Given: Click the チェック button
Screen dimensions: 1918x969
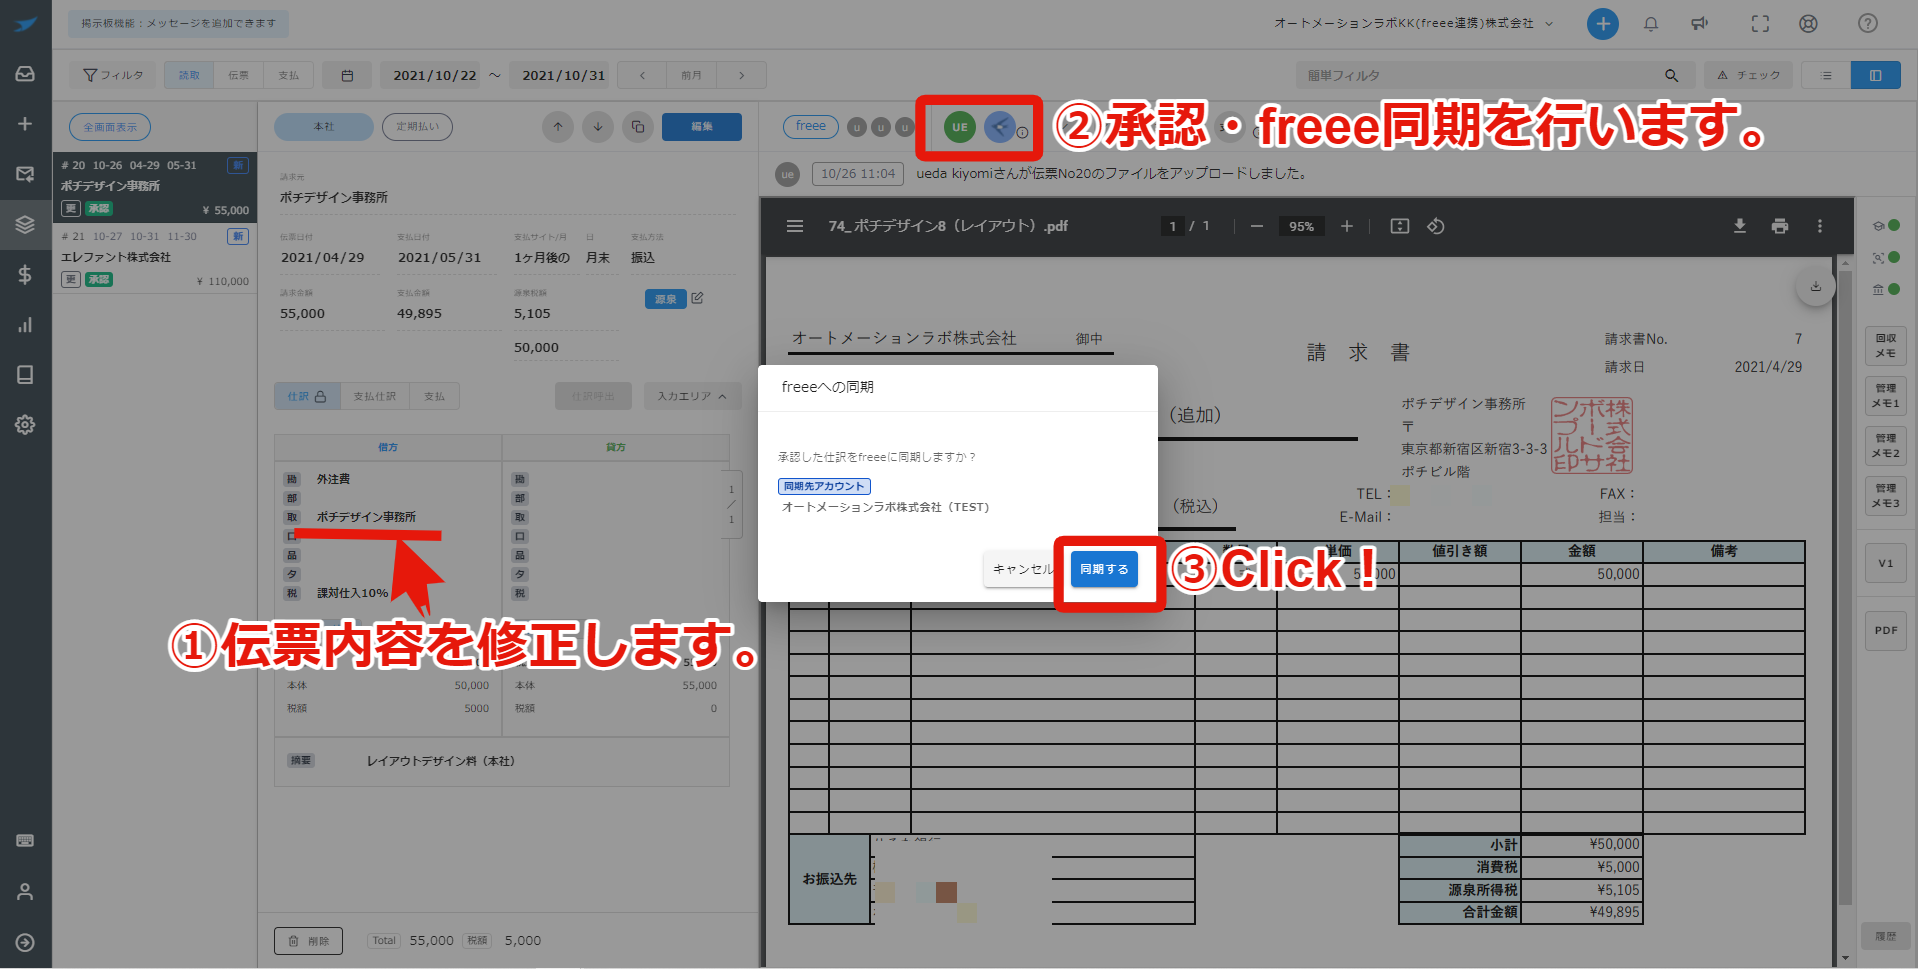Looking at the screenshot, I should click(x=1749, y=75).
